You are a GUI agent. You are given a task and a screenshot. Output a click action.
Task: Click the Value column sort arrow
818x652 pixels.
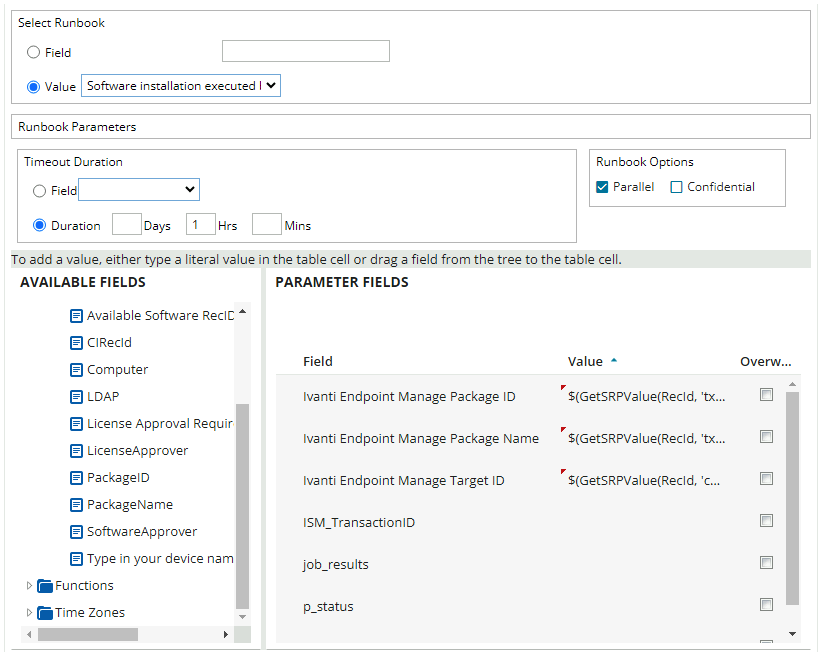click(x=614, y=360)
